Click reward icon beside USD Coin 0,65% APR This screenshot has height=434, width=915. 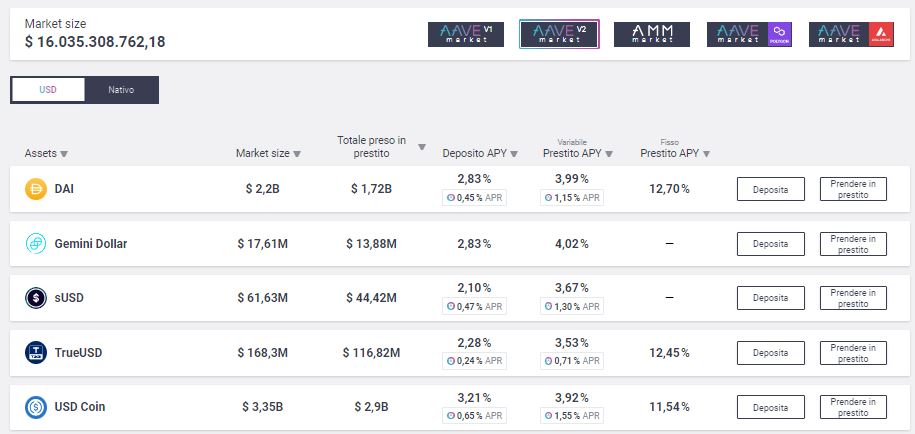pyautogui.click(x=450, y=416)
